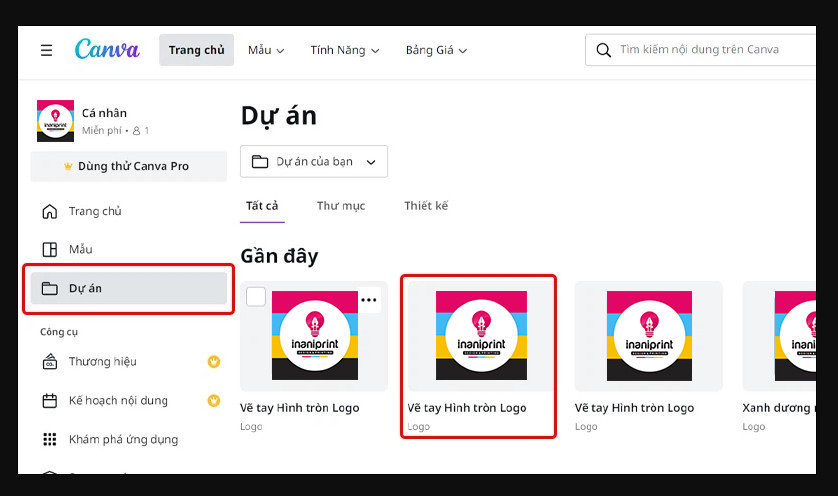Open the third Vẽ tay Hình tròn Logo thumbnail
The image size is (838, 496).
649,336
